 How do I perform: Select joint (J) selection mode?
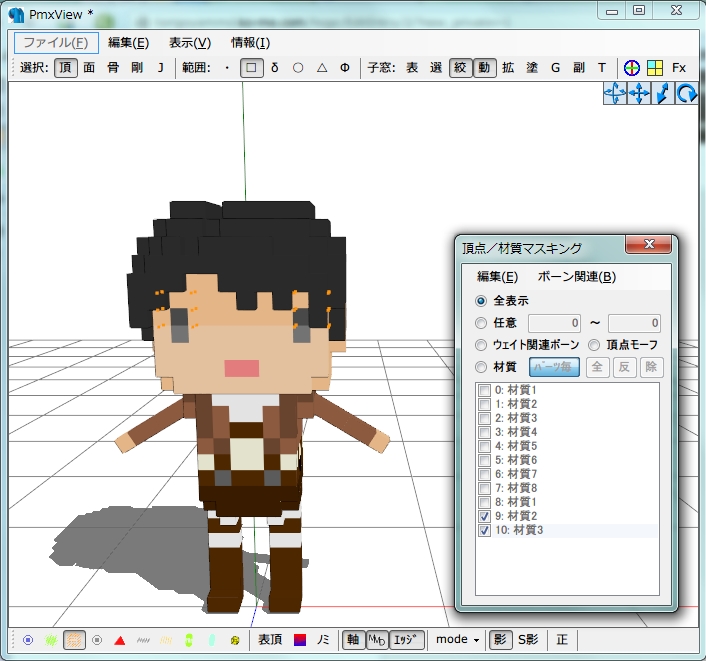point(161,68)
